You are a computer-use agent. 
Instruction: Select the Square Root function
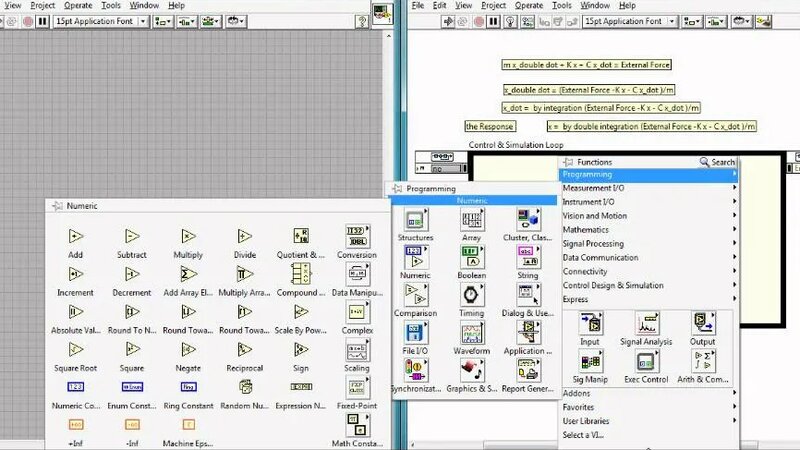pos(76,349)
